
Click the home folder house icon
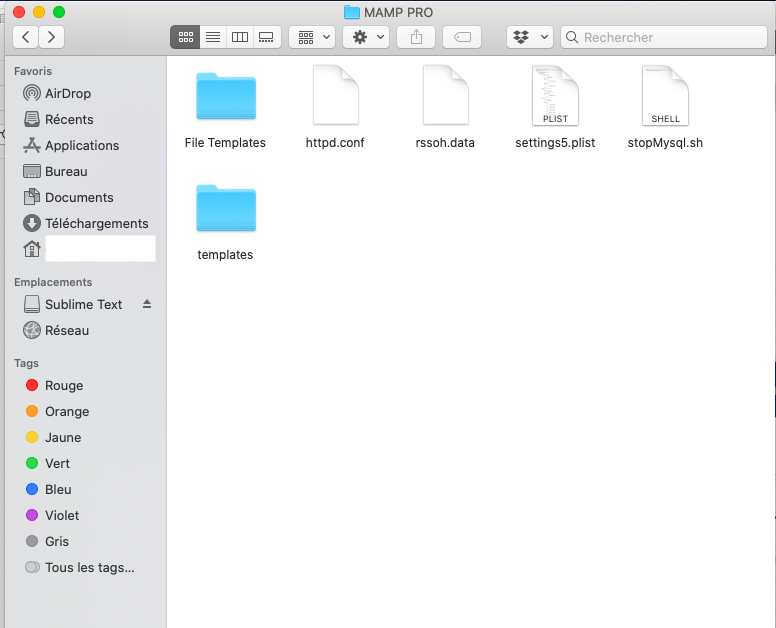[32, 248]
